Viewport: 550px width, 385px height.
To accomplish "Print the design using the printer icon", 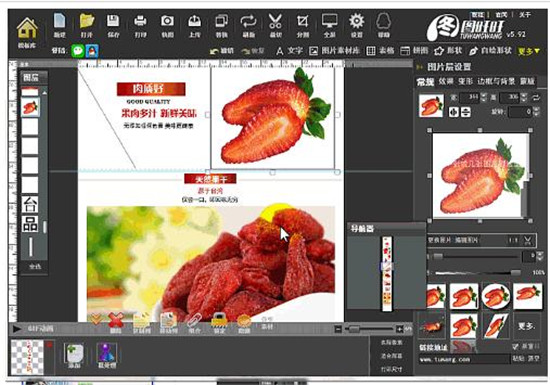I will [x=140, y=25].
